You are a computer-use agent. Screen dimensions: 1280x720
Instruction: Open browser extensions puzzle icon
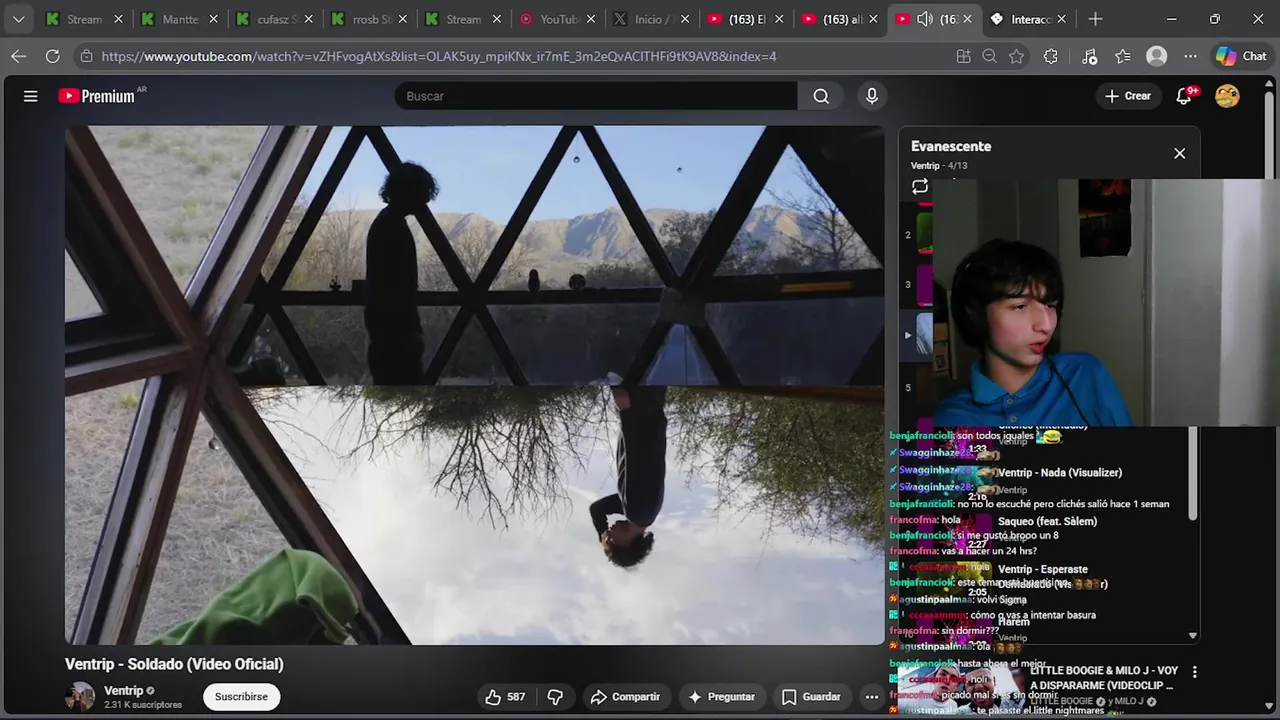coord(1051,56)
